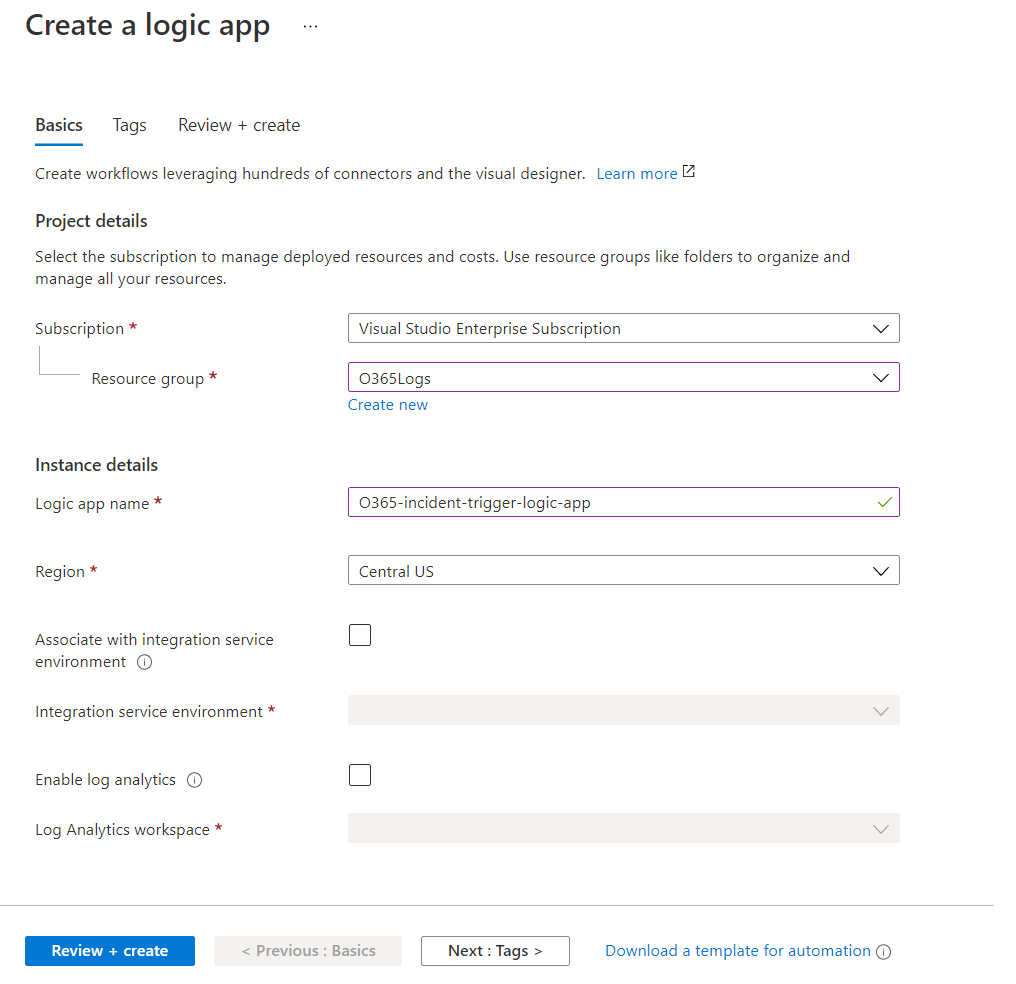Click Create new resource group link
This screenshot has height=984, width=1016.
click(x=388, y=405)
